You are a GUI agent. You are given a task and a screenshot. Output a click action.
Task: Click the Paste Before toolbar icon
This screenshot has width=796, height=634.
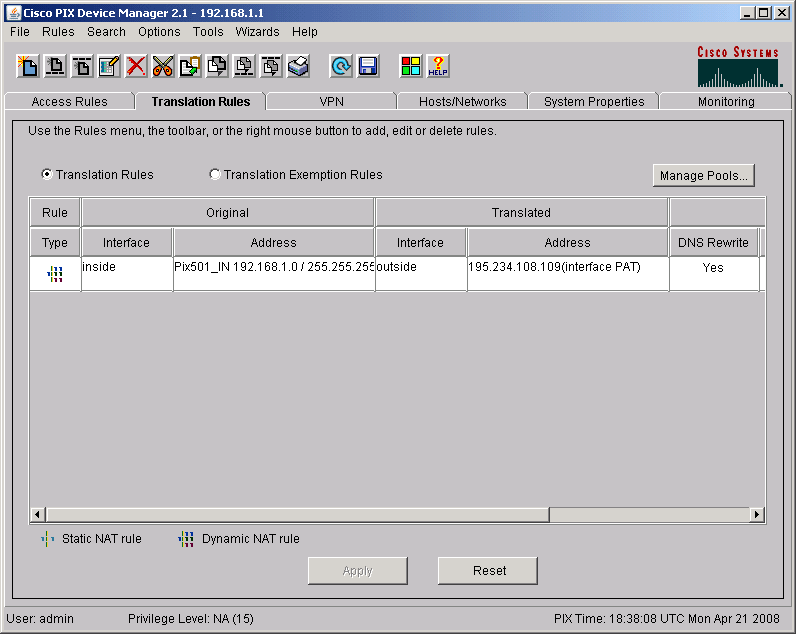click(x=244, y=66)
